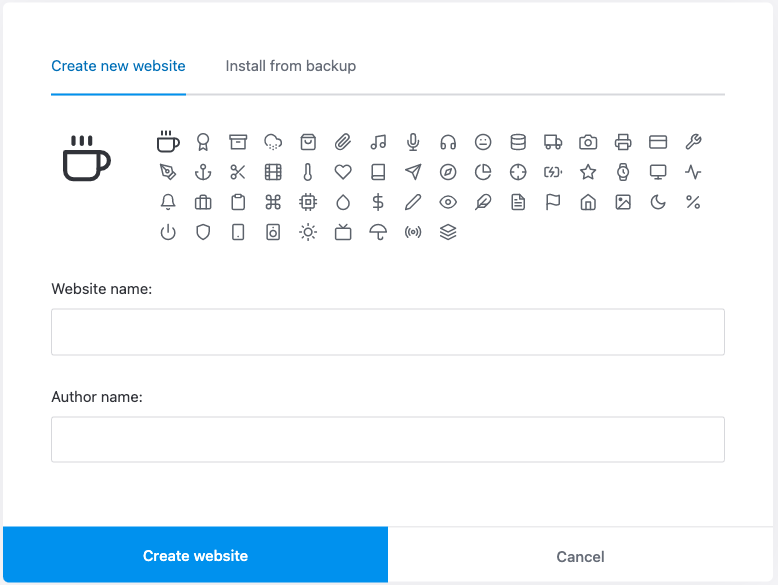Choose the layers stack icon

pos(448,232)
